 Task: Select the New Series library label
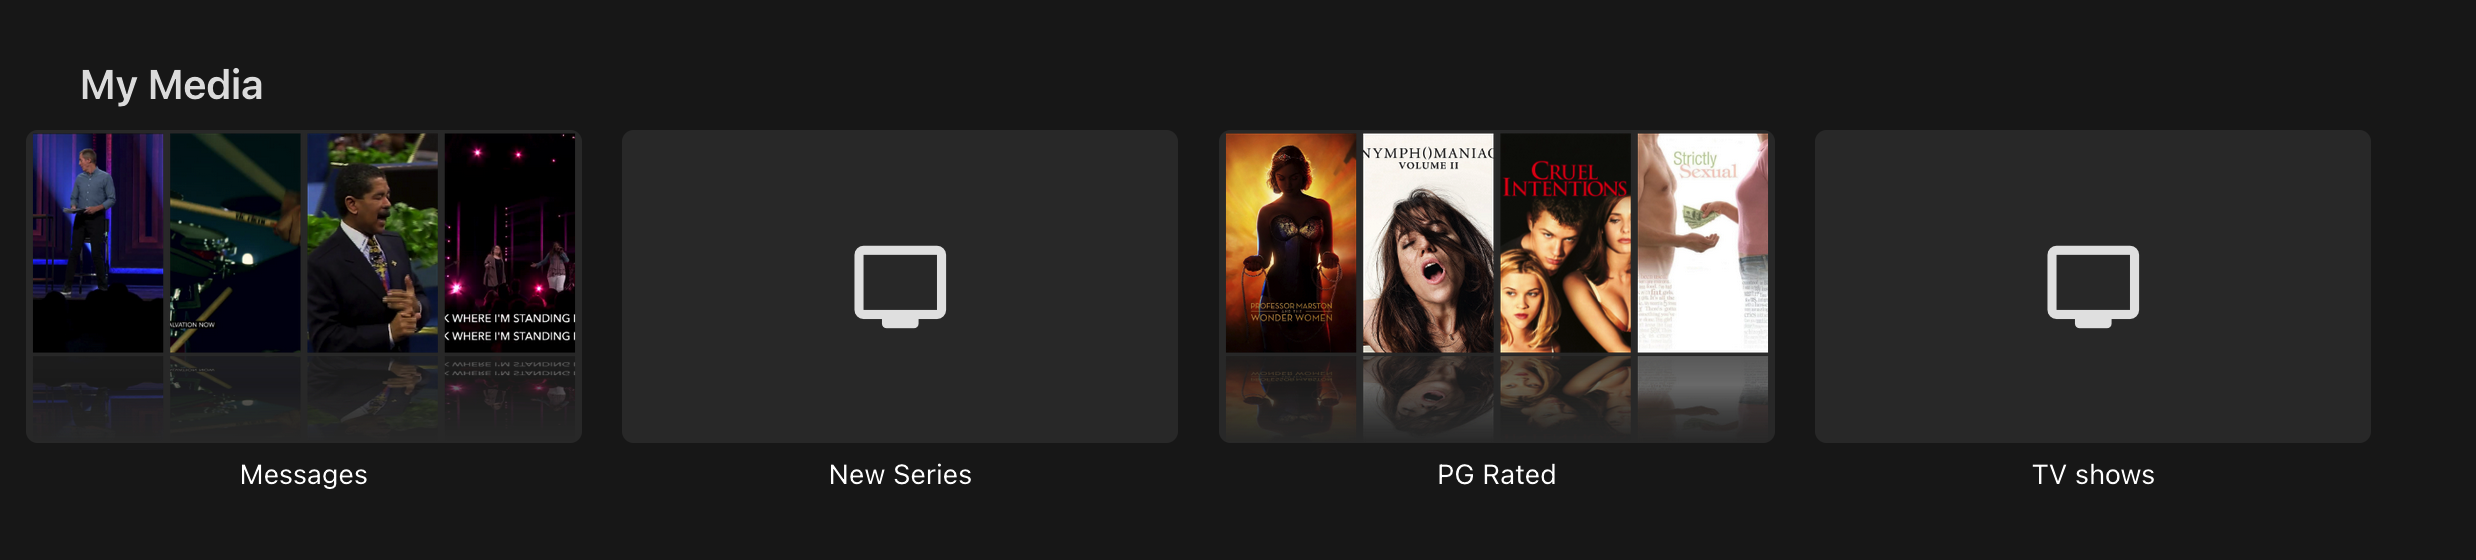pos(900,475)
